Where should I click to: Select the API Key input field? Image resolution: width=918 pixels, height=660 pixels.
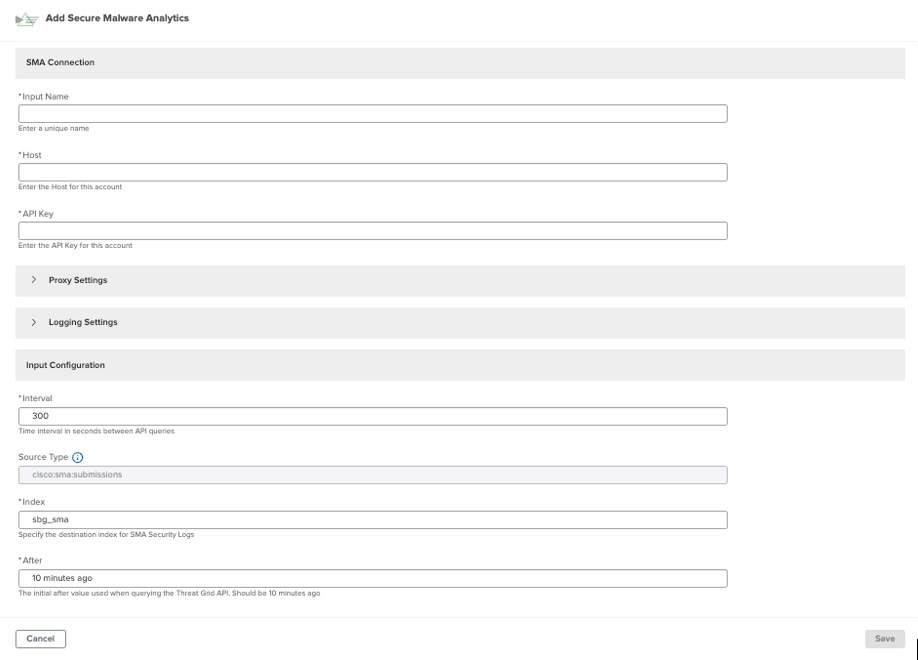tap(372, 231)
